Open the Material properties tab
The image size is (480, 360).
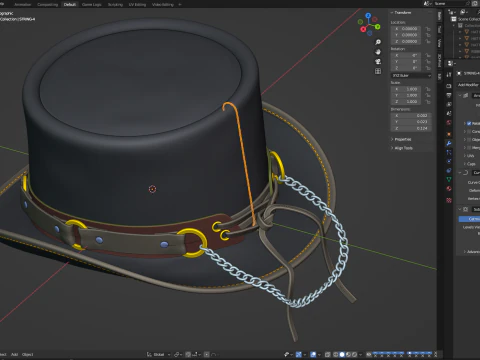[449, 188]
